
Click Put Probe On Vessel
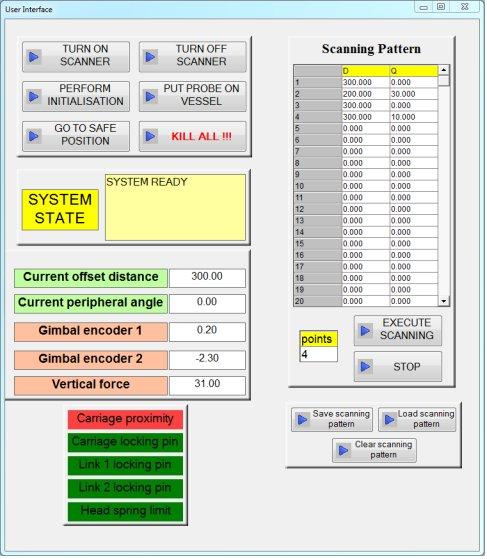point(193,96)
